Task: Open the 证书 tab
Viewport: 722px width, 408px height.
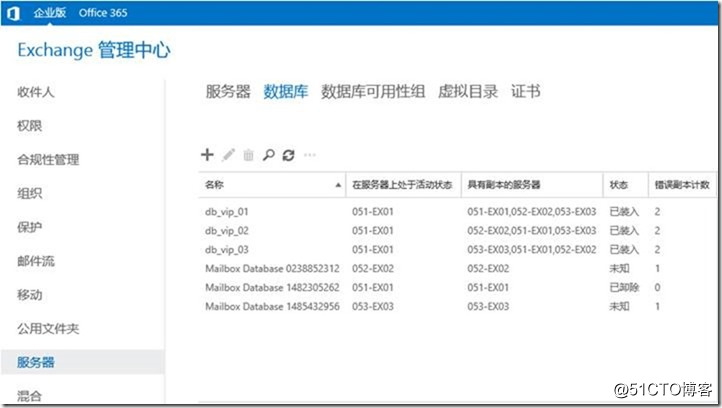Action: click(x=525, y=91)
